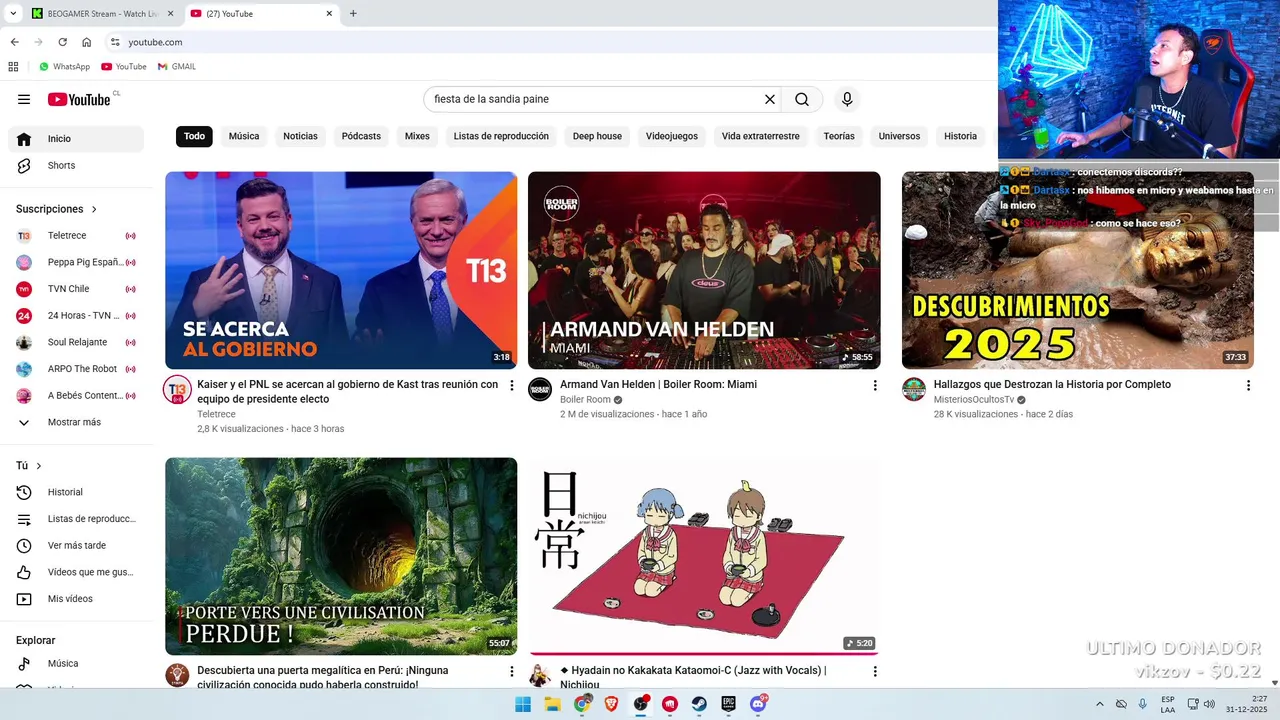The height and width of the screenshot is (720, 1280).
Task: Open options menu for Kaiser y el PNL video
Action: click(x=511, y=385)
